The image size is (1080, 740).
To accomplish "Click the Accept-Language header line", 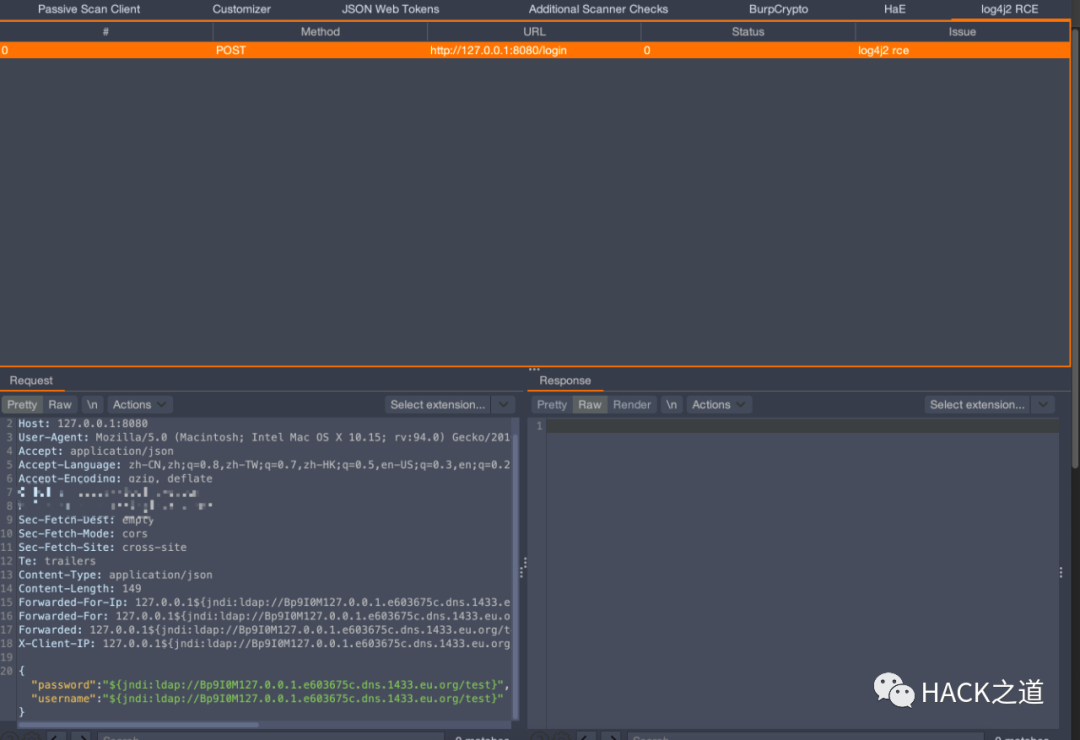I will (264, 465).
